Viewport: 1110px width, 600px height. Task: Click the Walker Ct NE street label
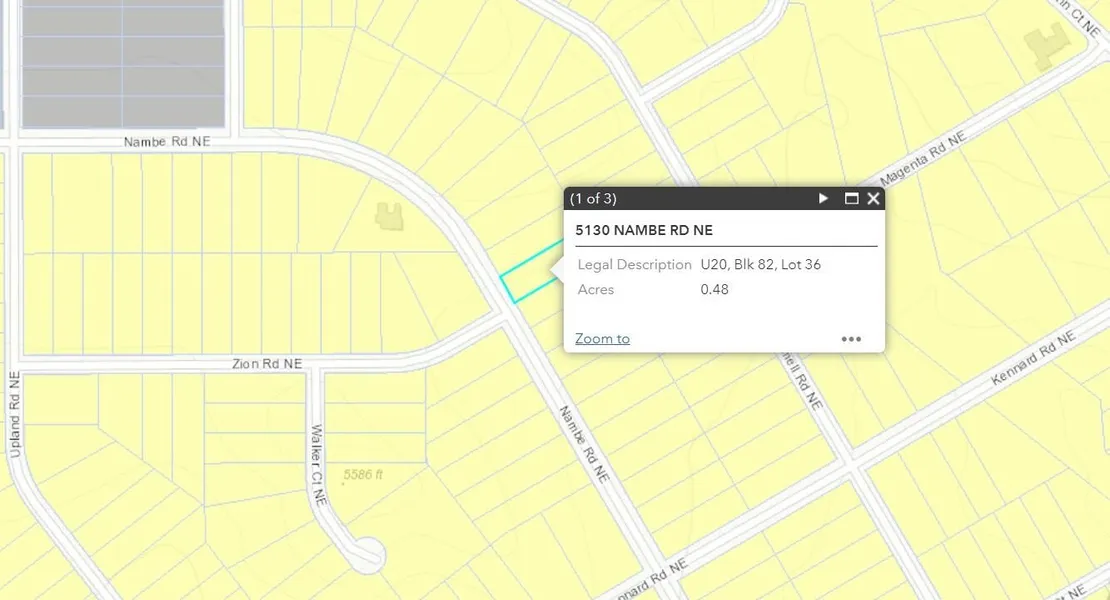[x=318, y=465]
